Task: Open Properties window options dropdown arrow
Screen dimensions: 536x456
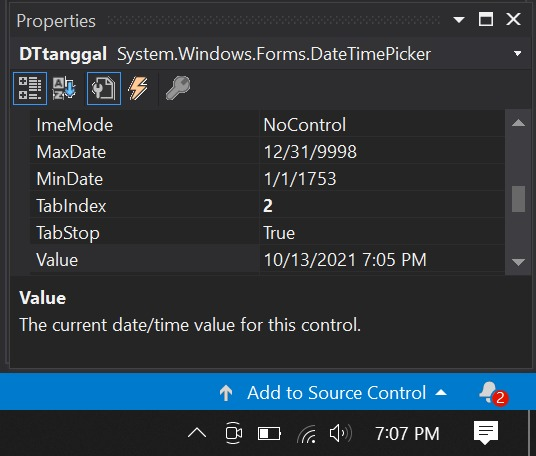Action: click(x=459, y=20)
